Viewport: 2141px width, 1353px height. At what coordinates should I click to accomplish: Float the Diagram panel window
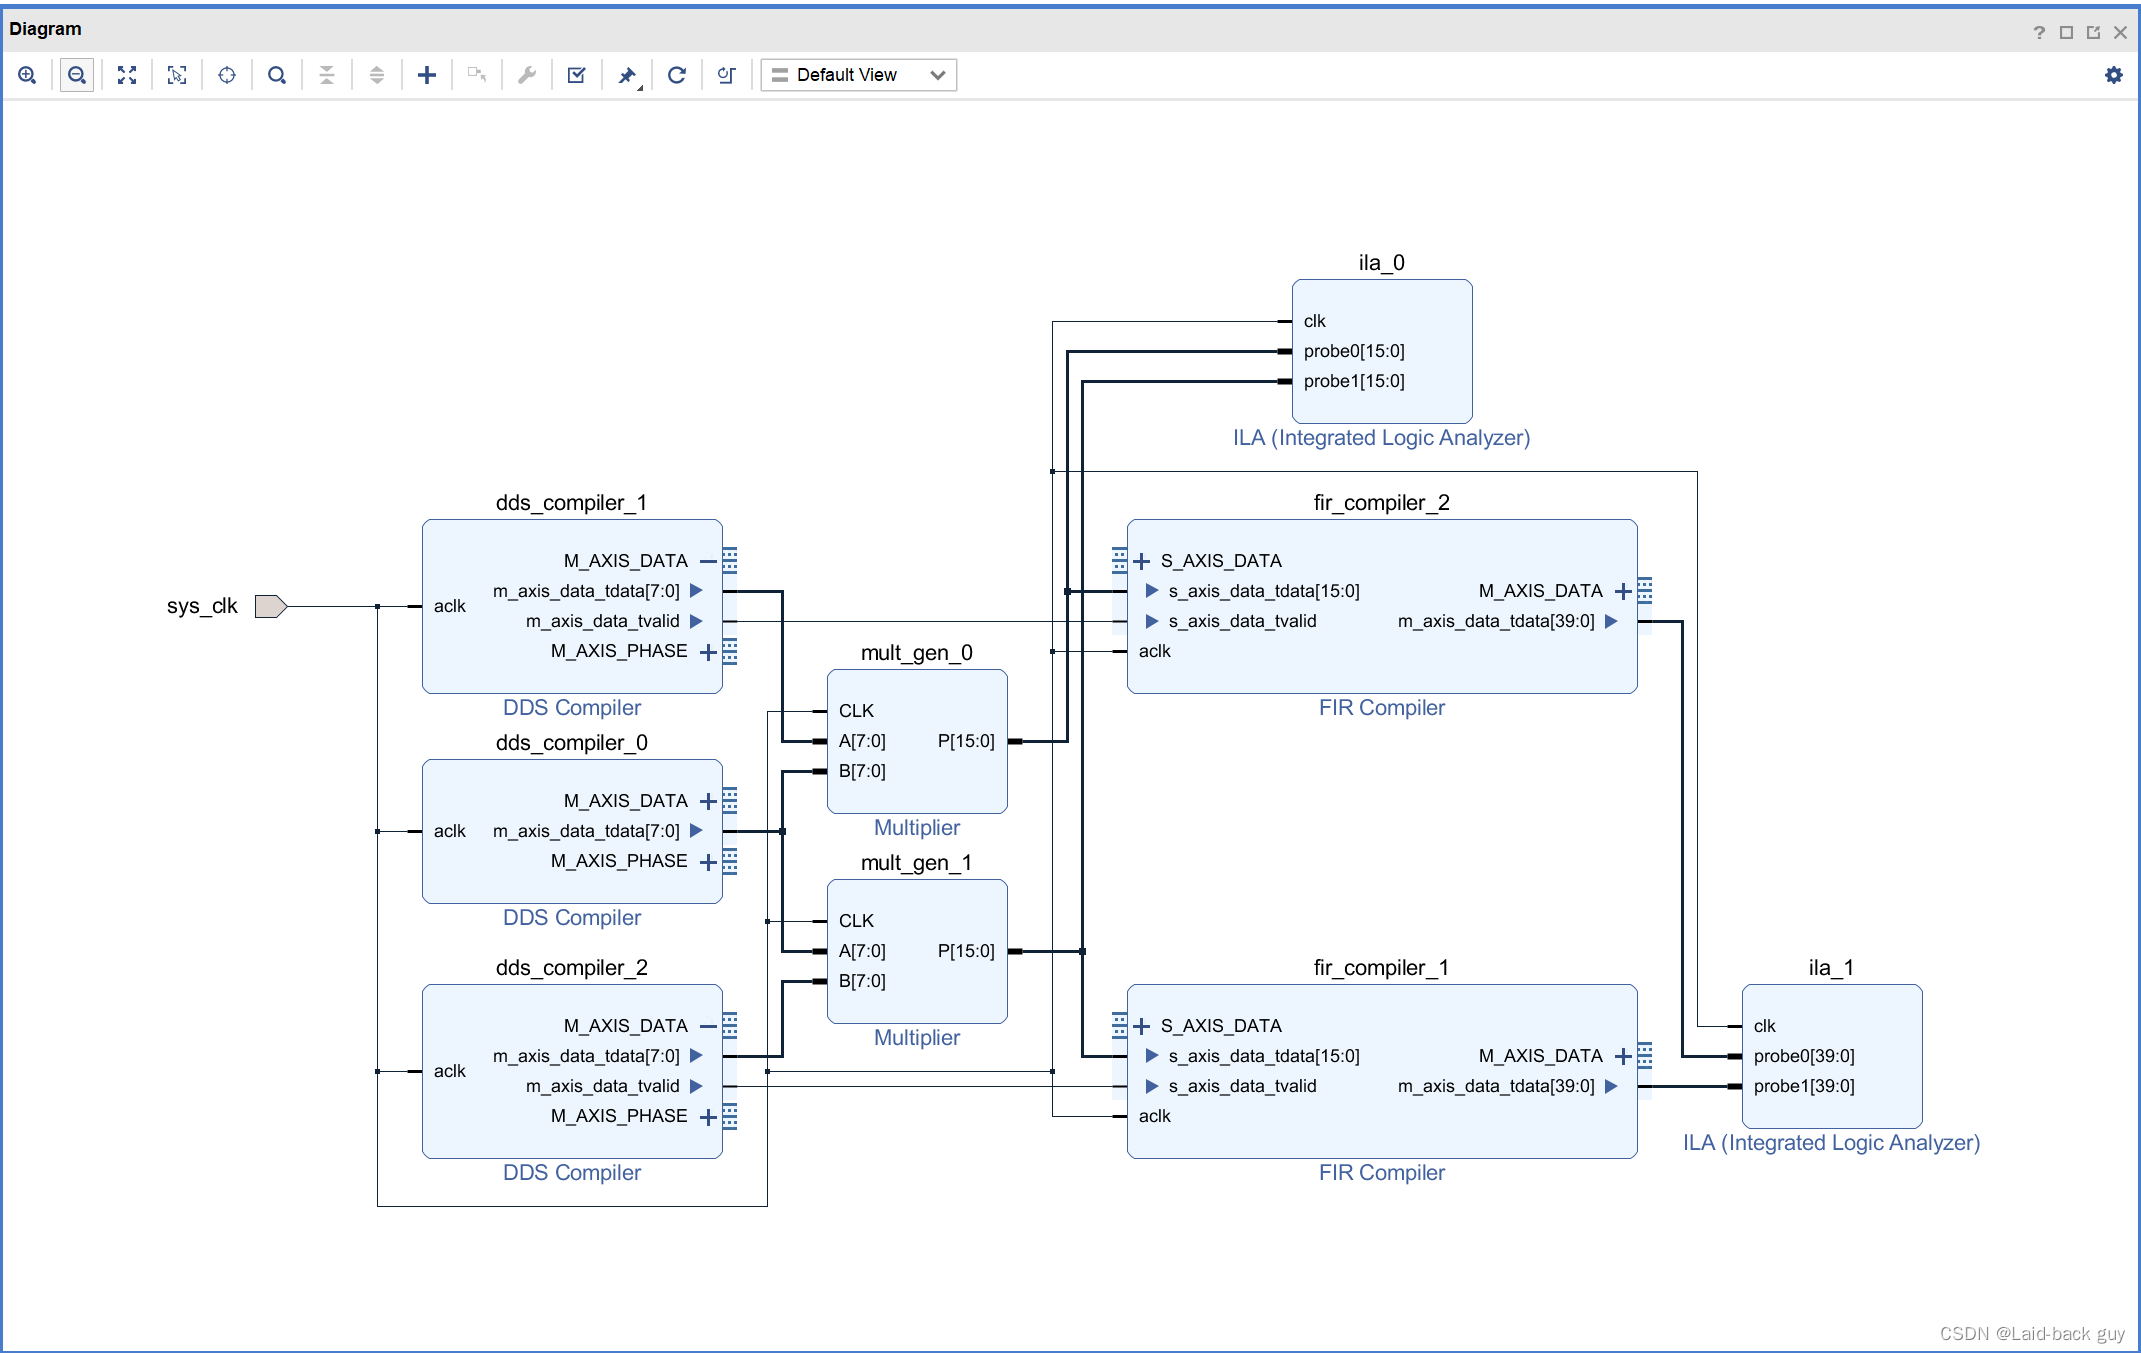(2093, 32)
